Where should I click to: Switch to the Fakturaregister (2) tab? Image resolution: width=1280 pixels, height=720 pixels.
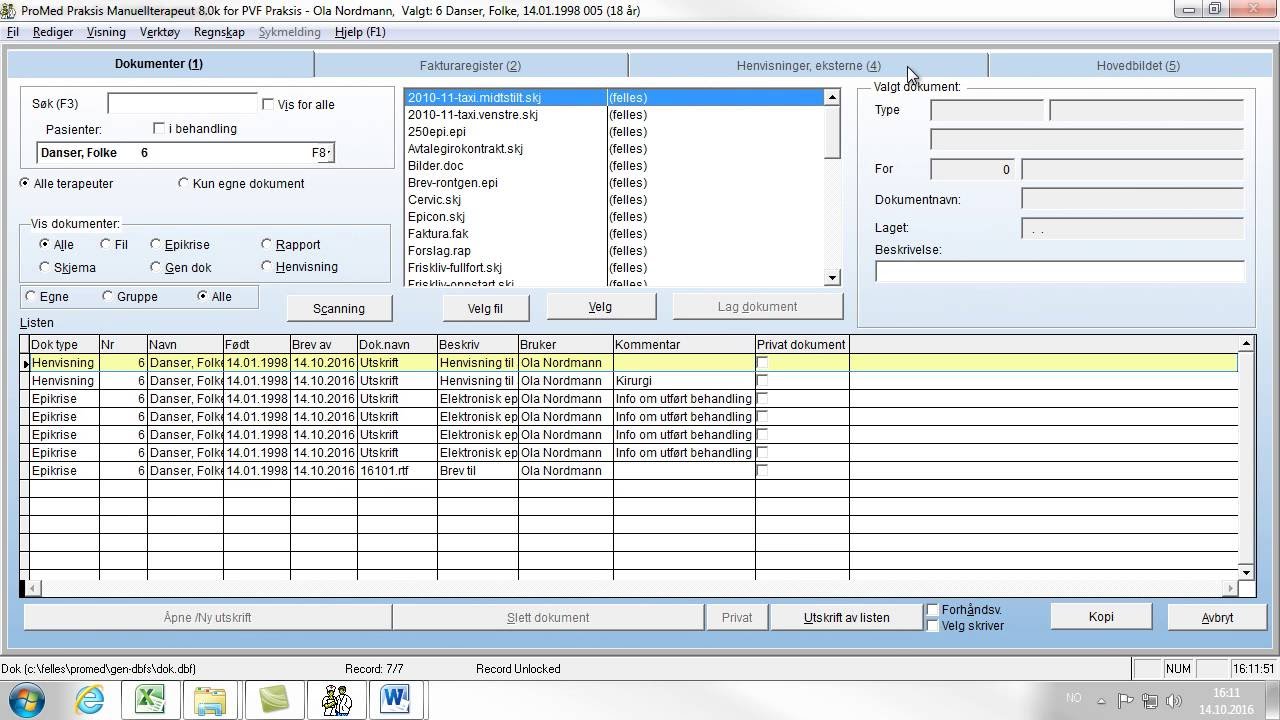[470, 65]
